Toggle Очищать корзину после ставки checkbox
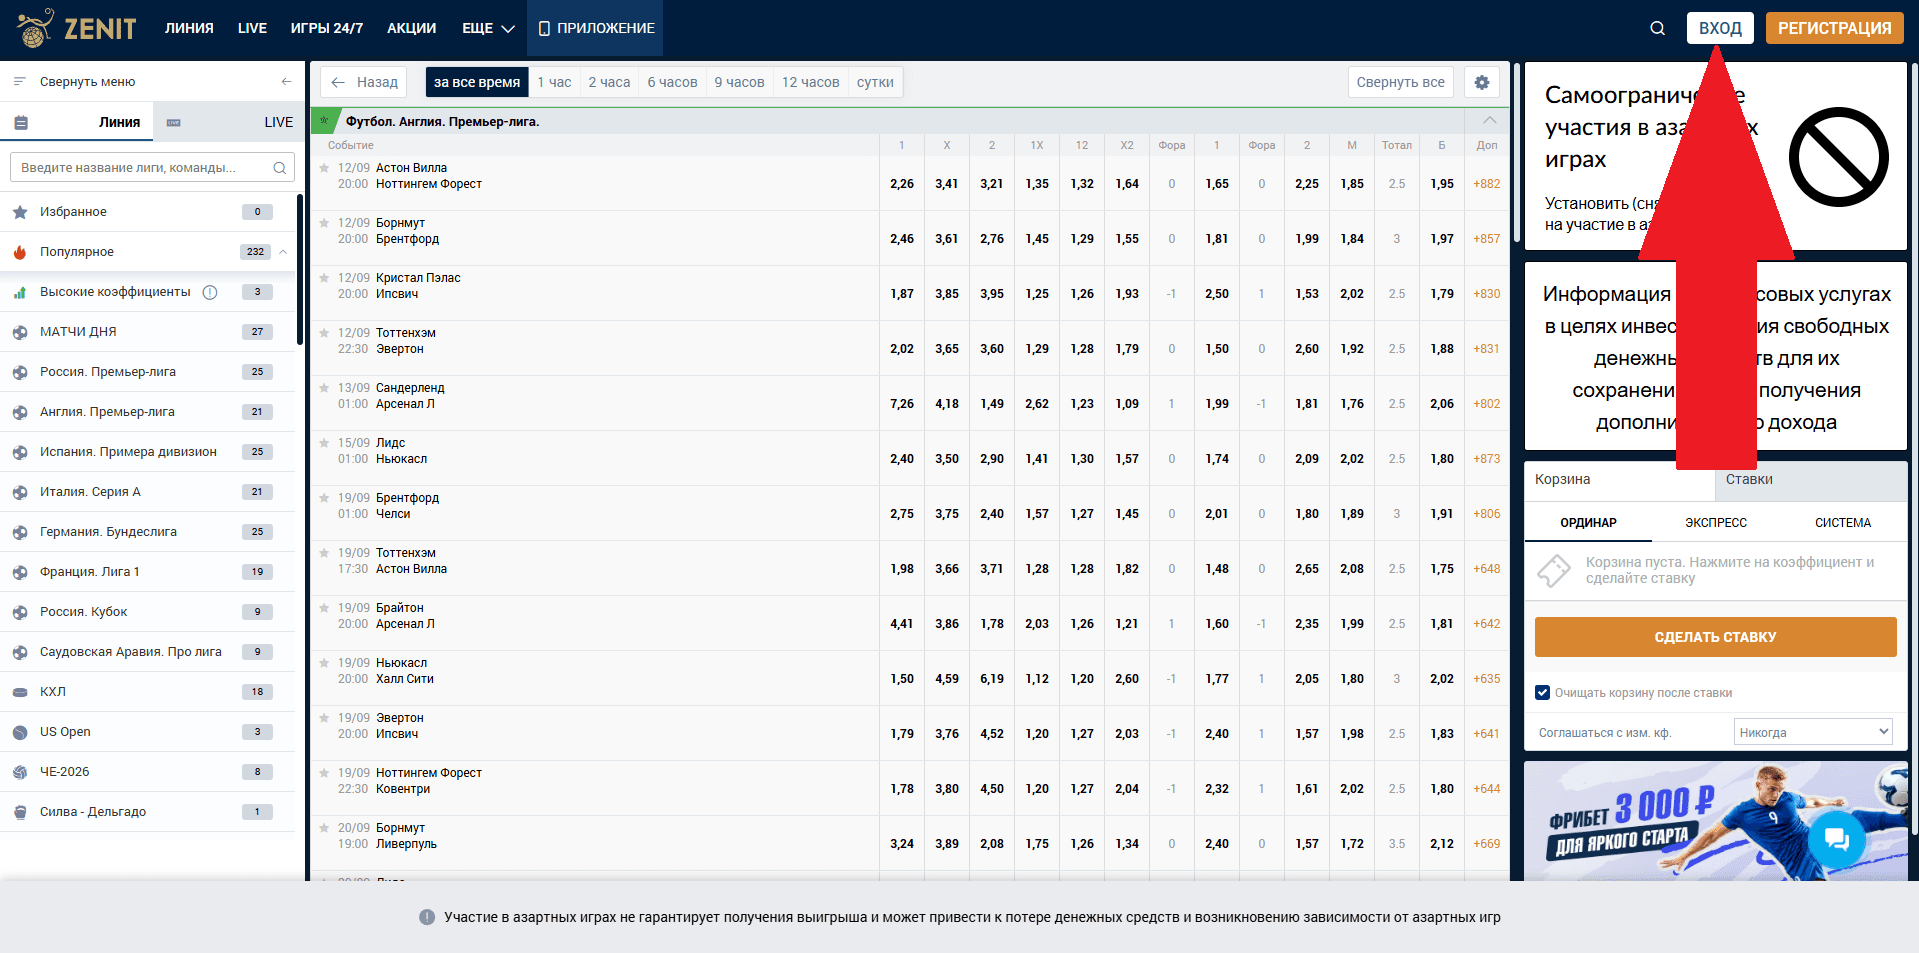 (x=1542, y=692)
